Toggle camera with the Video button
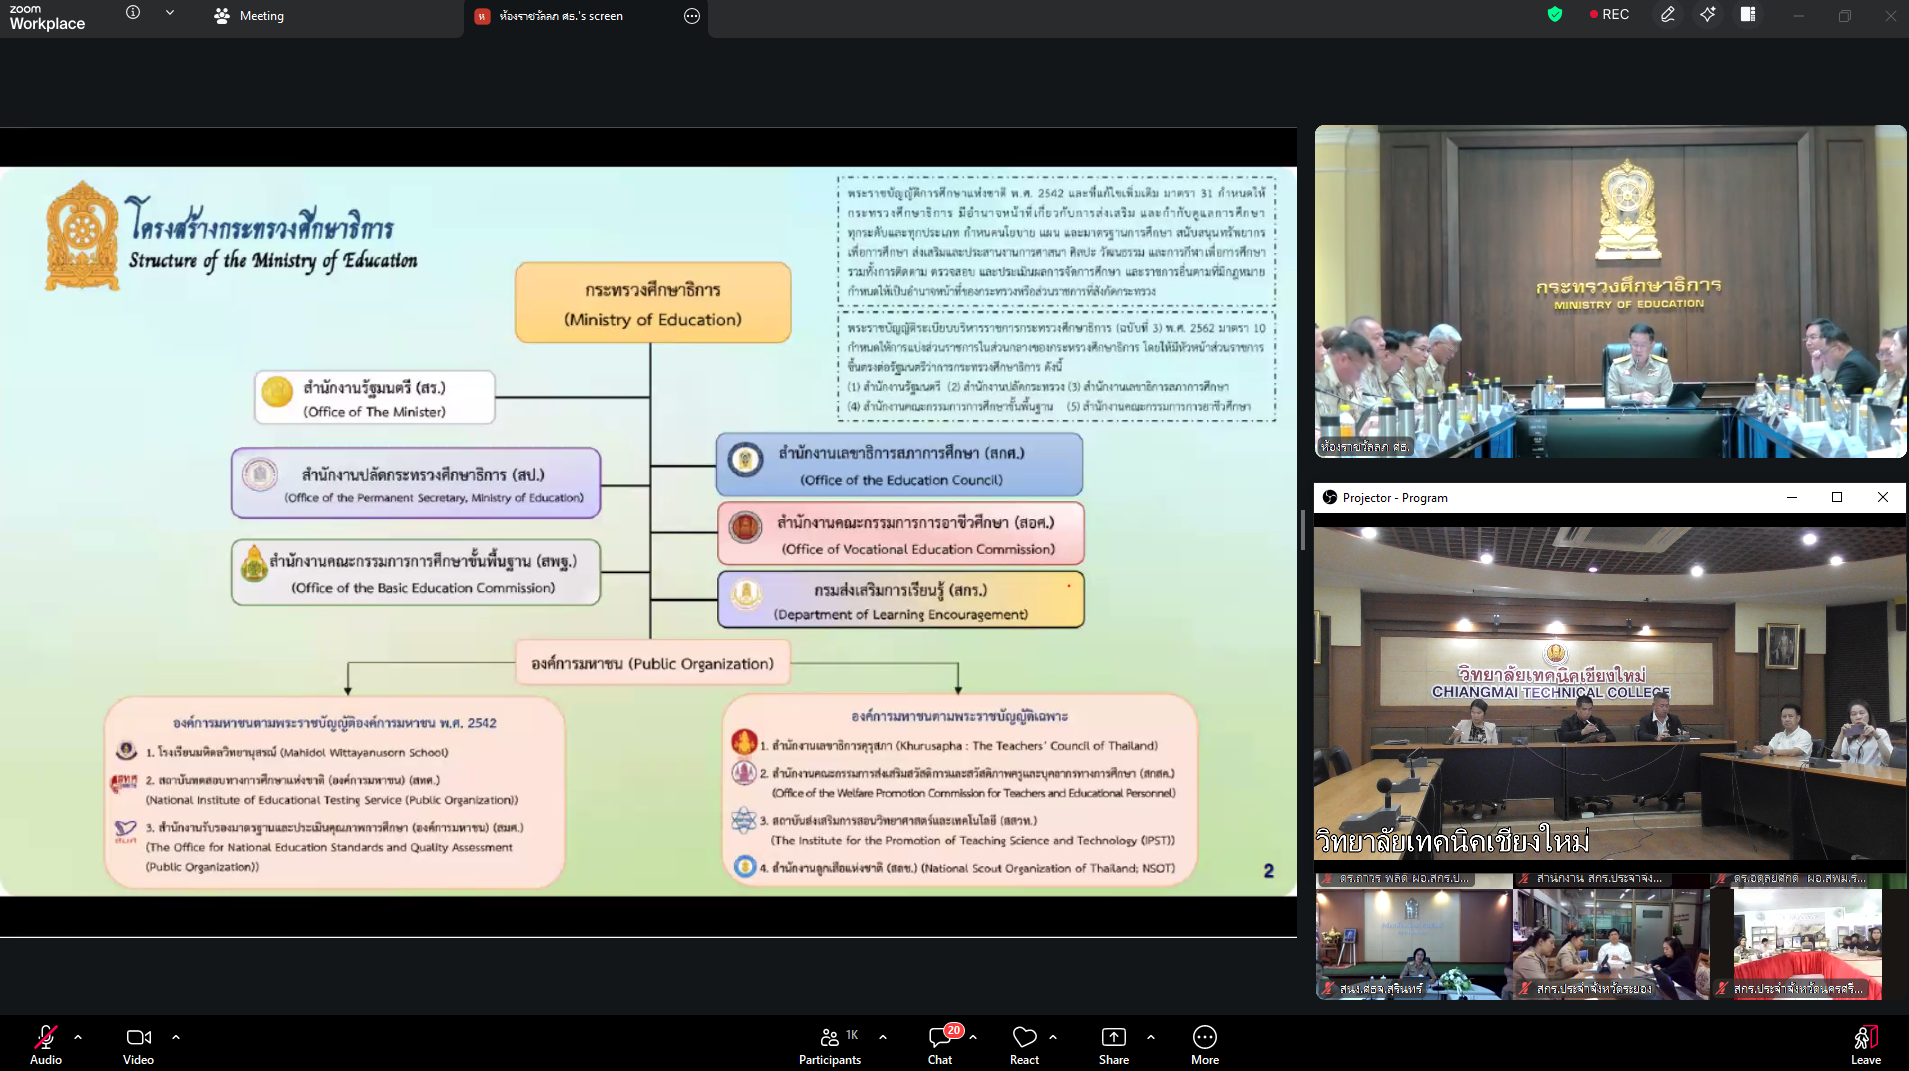 click(138, 1043)
